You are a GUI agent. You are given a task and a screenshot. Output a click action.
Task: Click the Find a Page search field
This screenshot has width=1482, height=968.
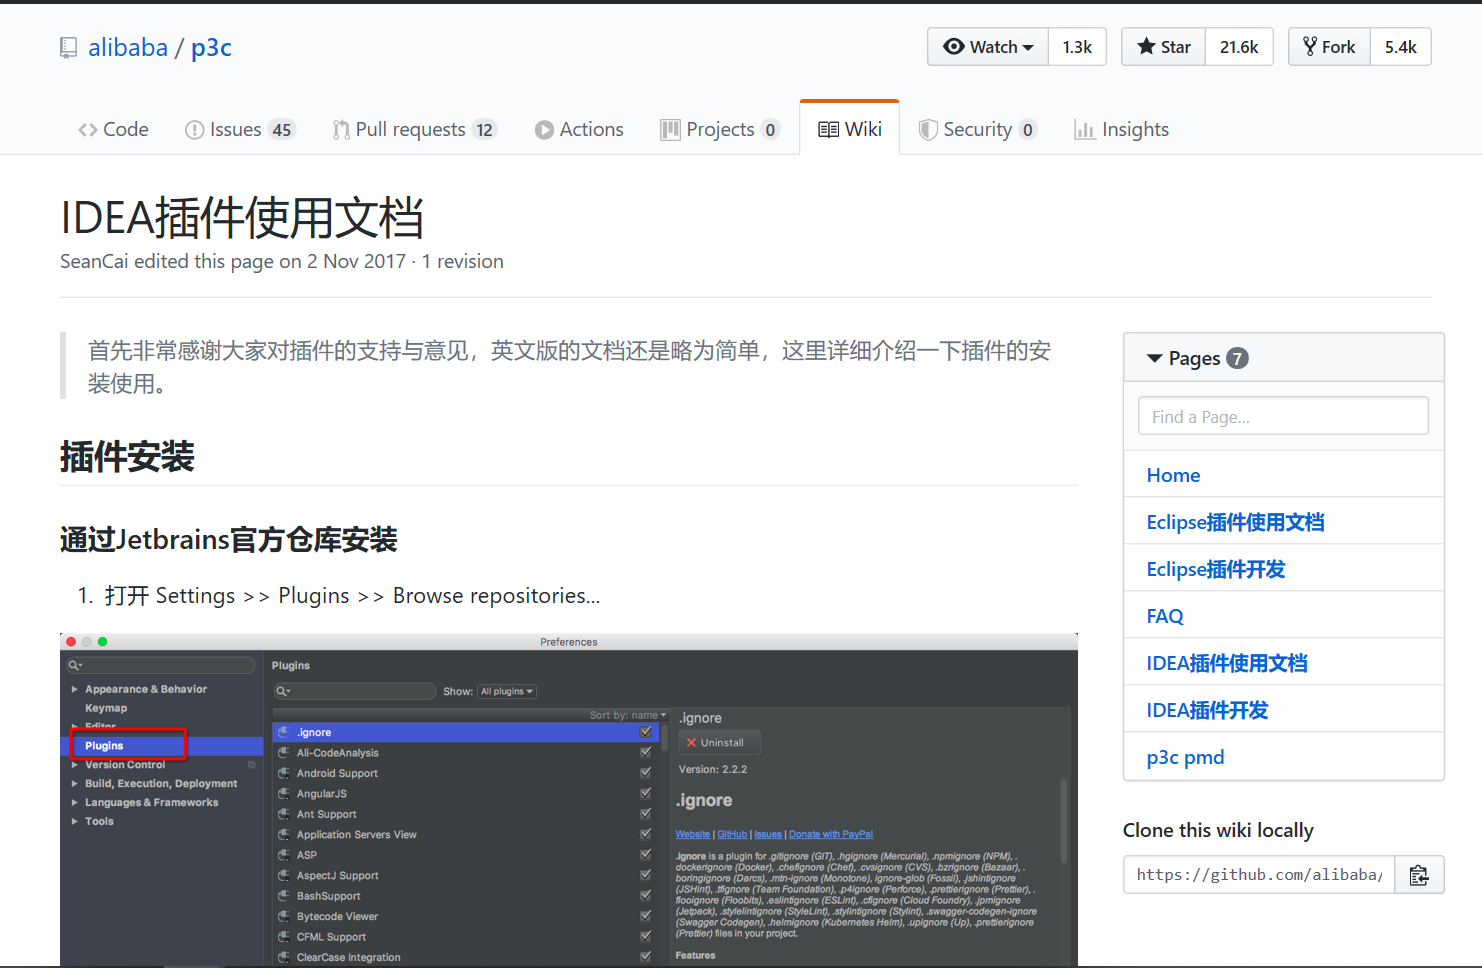pos(1283,416)
